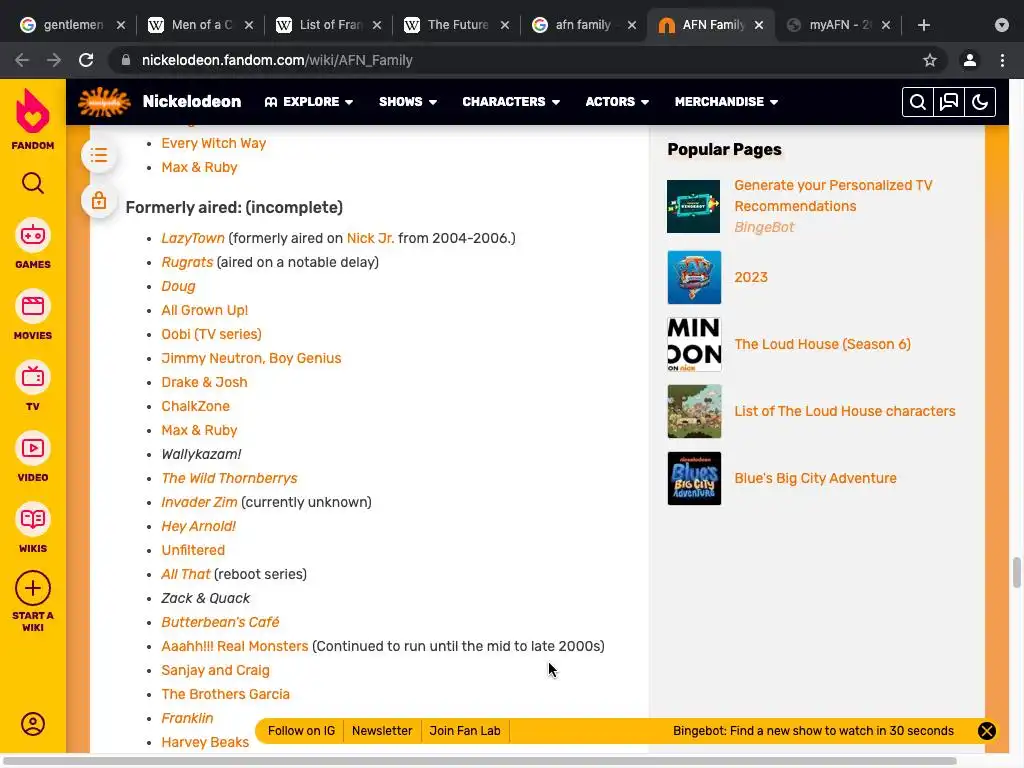The width and height of the screenshot is (1024, 768).
Task: Open the Discuss chat bubble icon
Action: pyautogui.click(x=949, y=102)
